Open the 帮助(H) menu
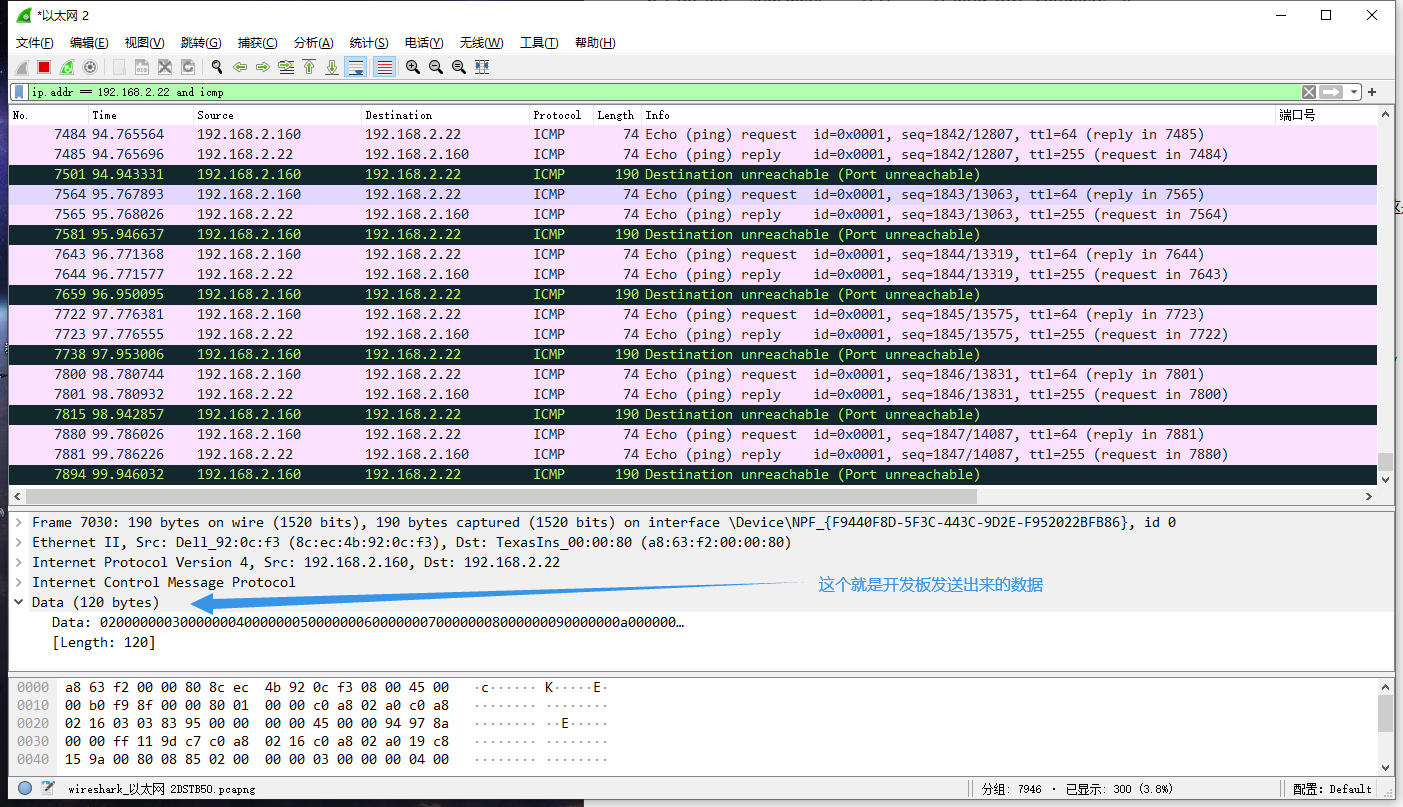This screenshot has height=807, width=1403. coord(595,43)
